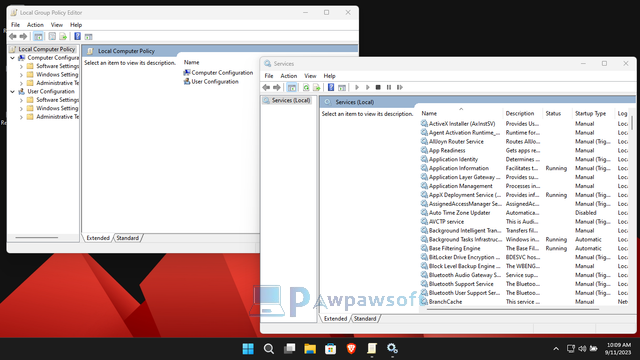
Task: Expand Software Settings under Computer Configuration
Action: (x=21, y=67)
